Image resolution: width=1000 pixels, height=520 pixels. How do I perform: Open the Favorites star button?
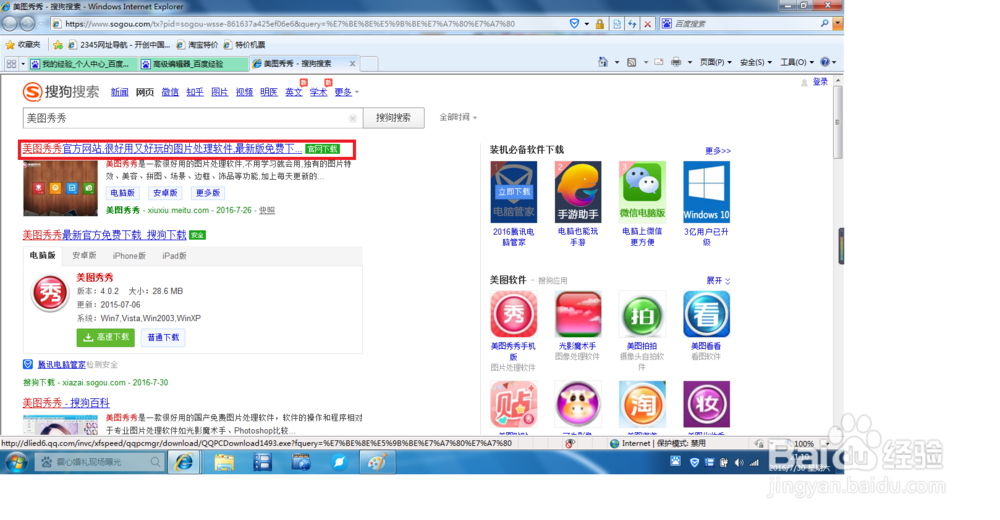point(23,45)
